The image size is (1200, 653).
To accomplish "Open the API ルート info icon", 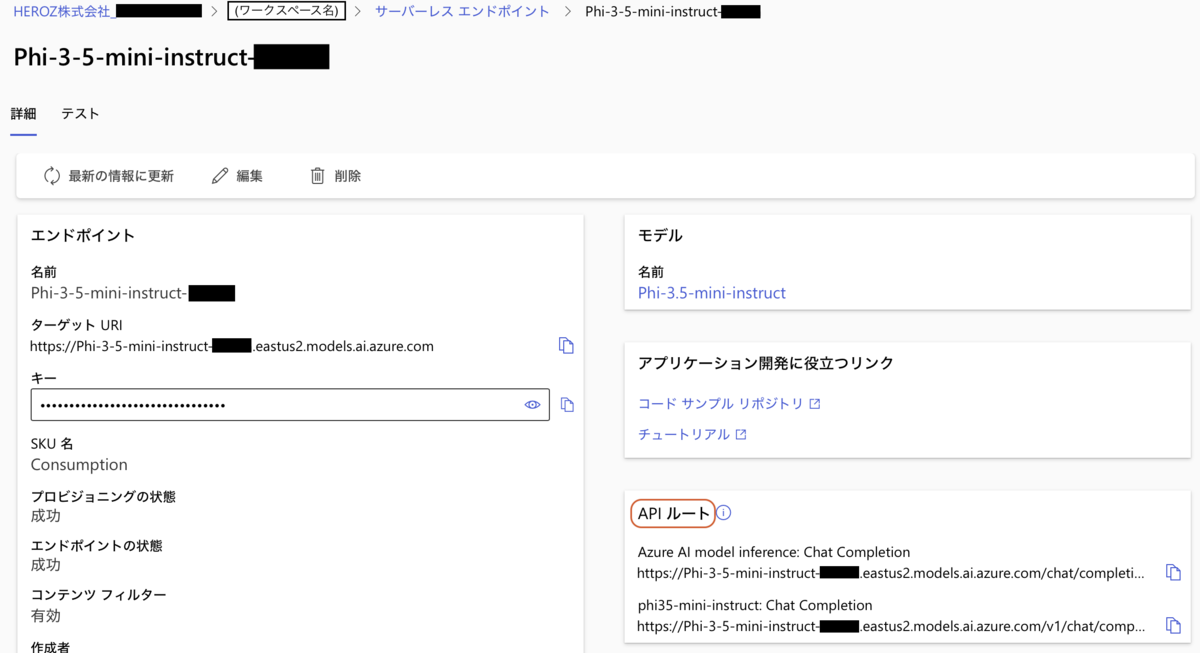I will [x=724, y=513].
